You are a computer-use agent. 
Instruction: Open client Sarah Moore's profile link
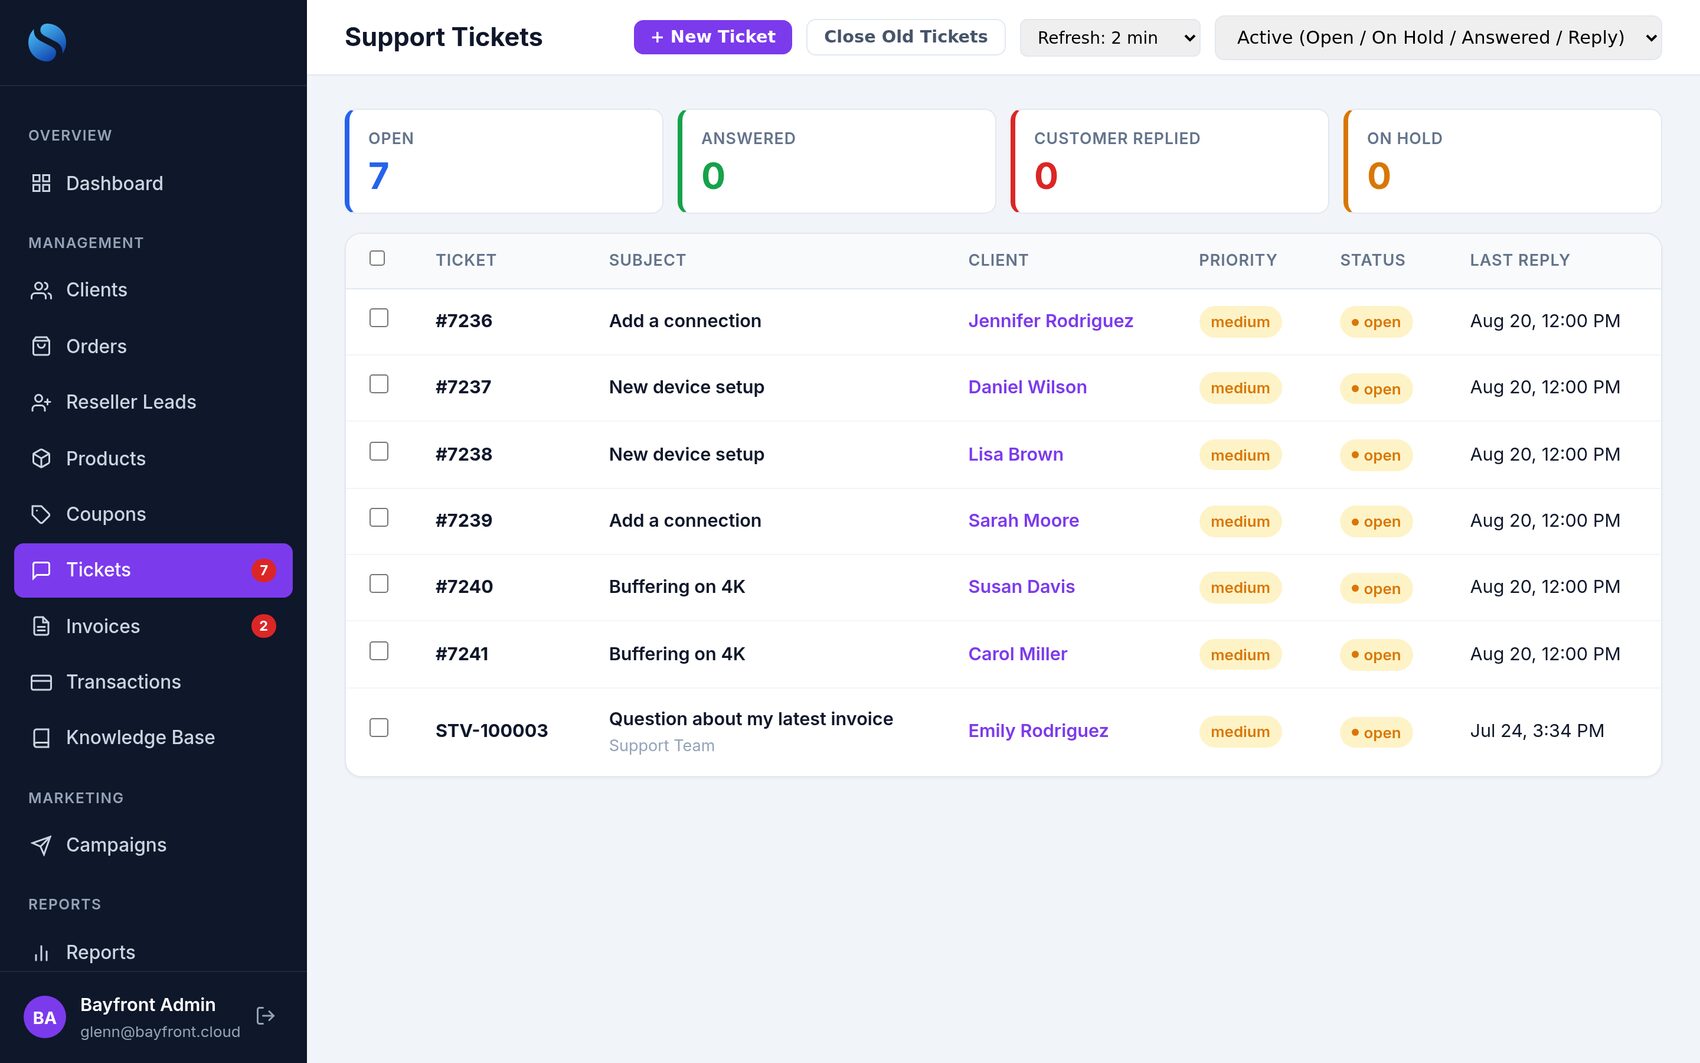point(1023,520)
